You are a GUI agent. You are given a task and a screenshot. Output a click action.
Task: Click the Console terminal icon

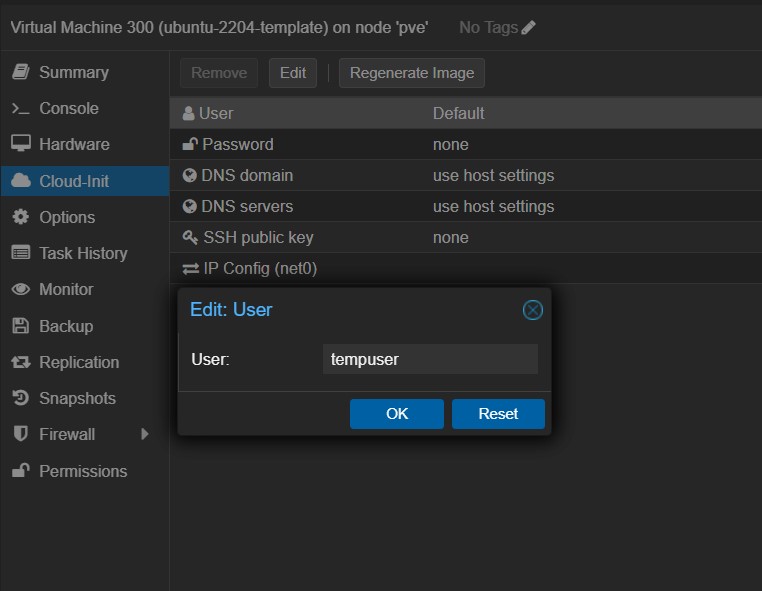click(x=20, y=108)
